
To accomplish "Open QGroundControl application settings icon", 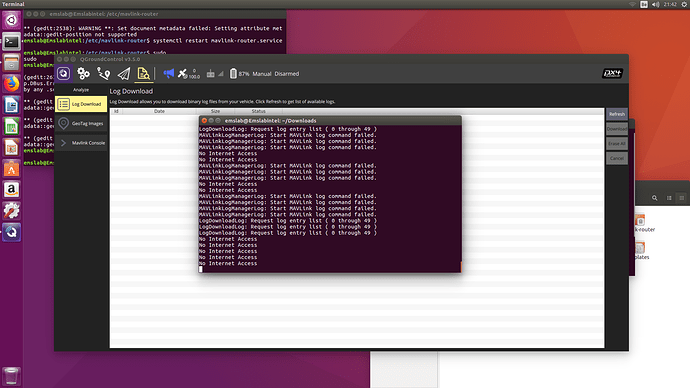I will pyautogui.click(x=63, y=73).
